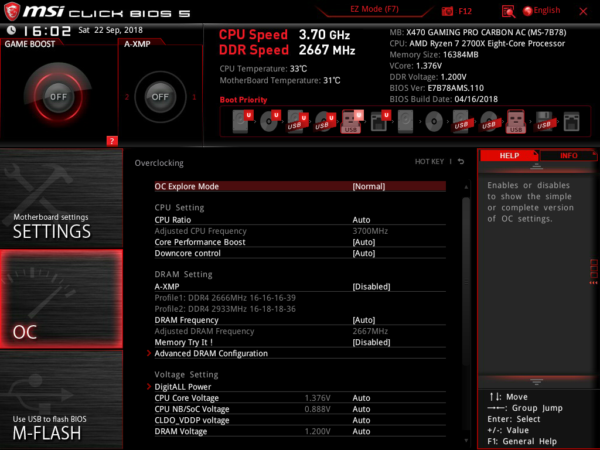
Task: Click the back arrow next to HOT KEY
Action: pos(461,161)
